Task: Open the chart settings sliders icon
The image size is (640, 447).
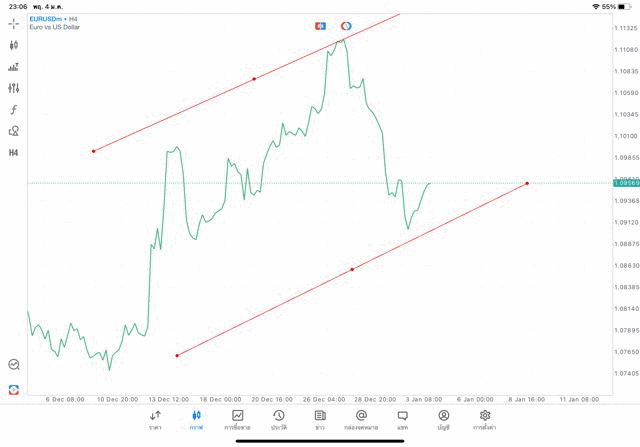Action: (13, 88)
